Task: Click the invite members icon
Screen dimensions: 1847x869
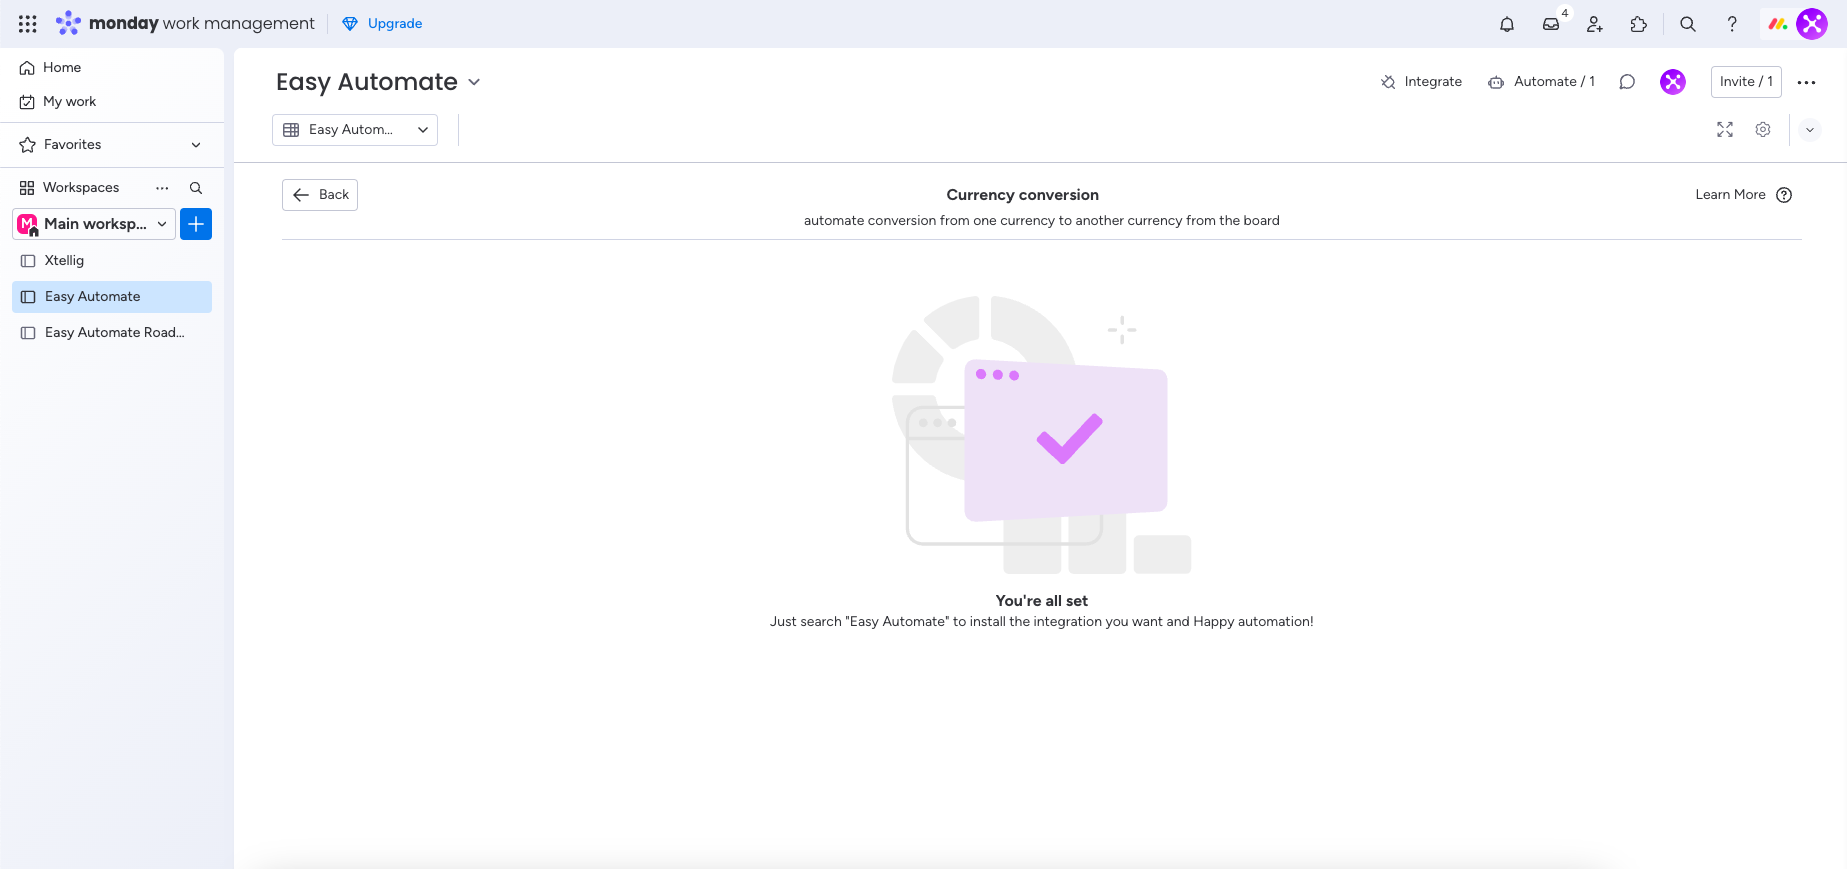Action: click(x=1594, y=24)
